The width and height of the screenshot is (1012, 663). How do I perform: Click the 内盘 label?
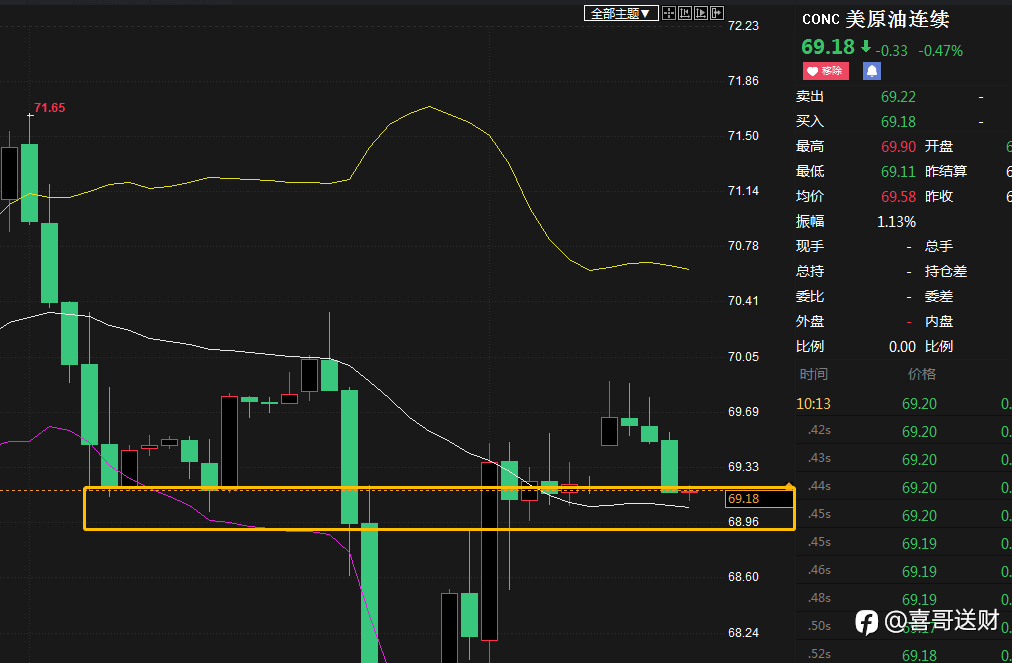[x=939, y=321]
